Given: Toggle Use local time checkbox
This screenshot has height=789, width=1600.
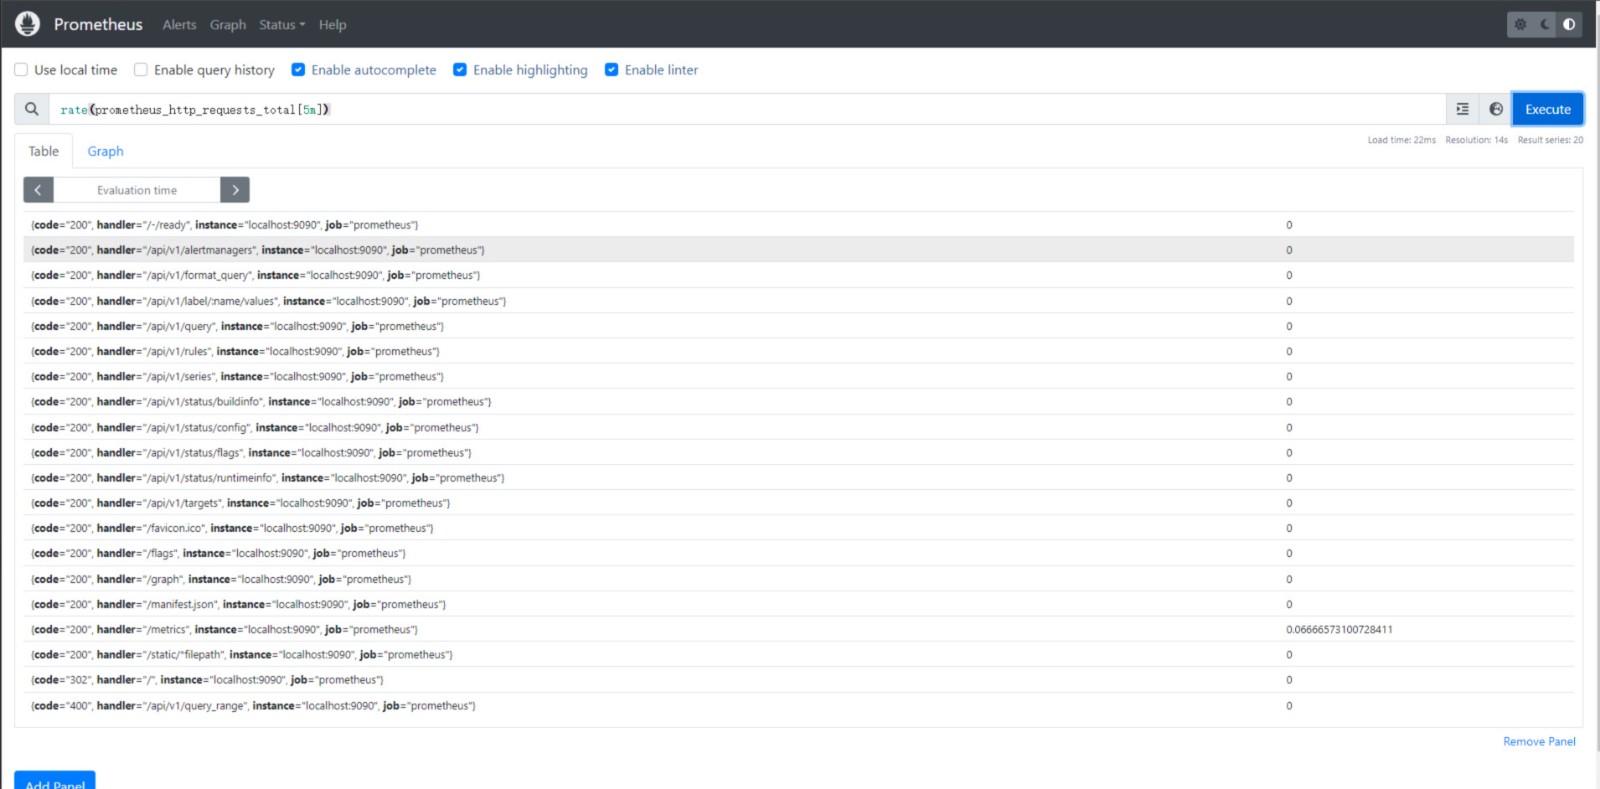Looking at the screenshot, I should tap(21, 70).
